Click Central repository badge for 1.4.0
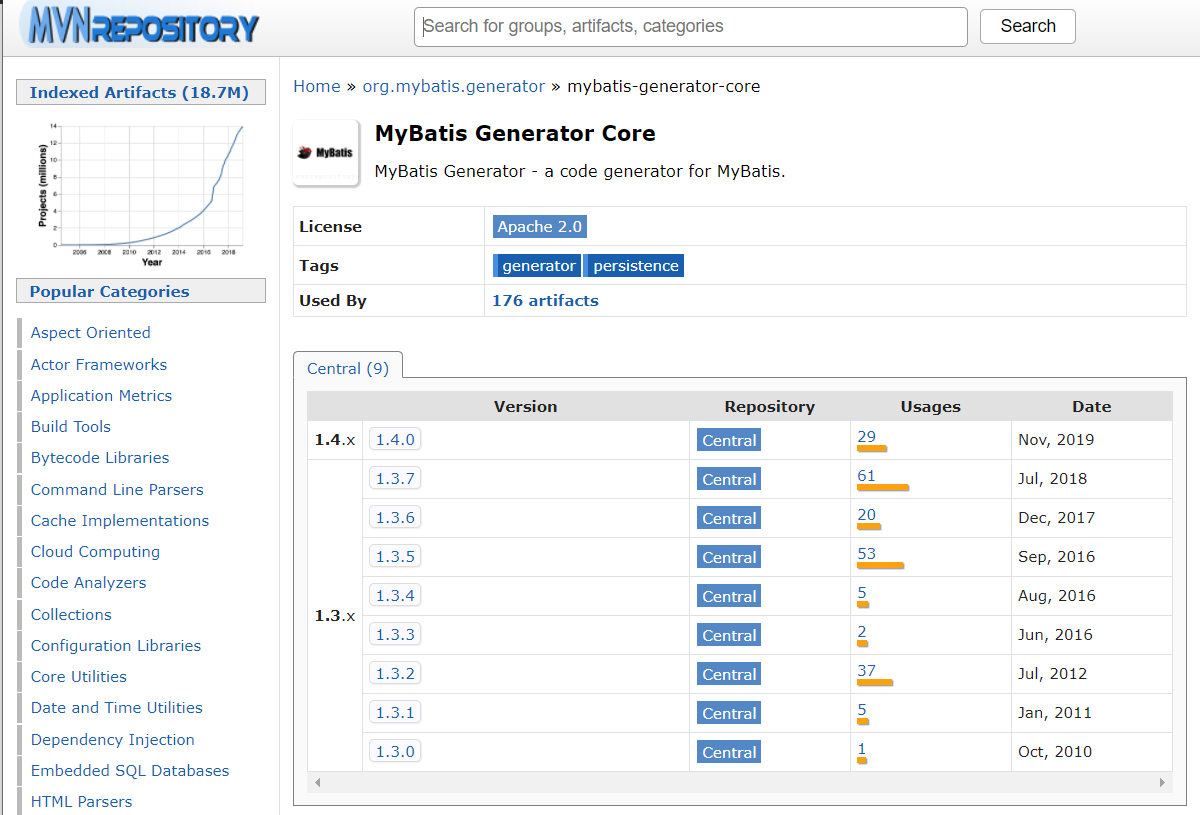The height and width of the screenshot is (815, 1200). coord(729,440)
